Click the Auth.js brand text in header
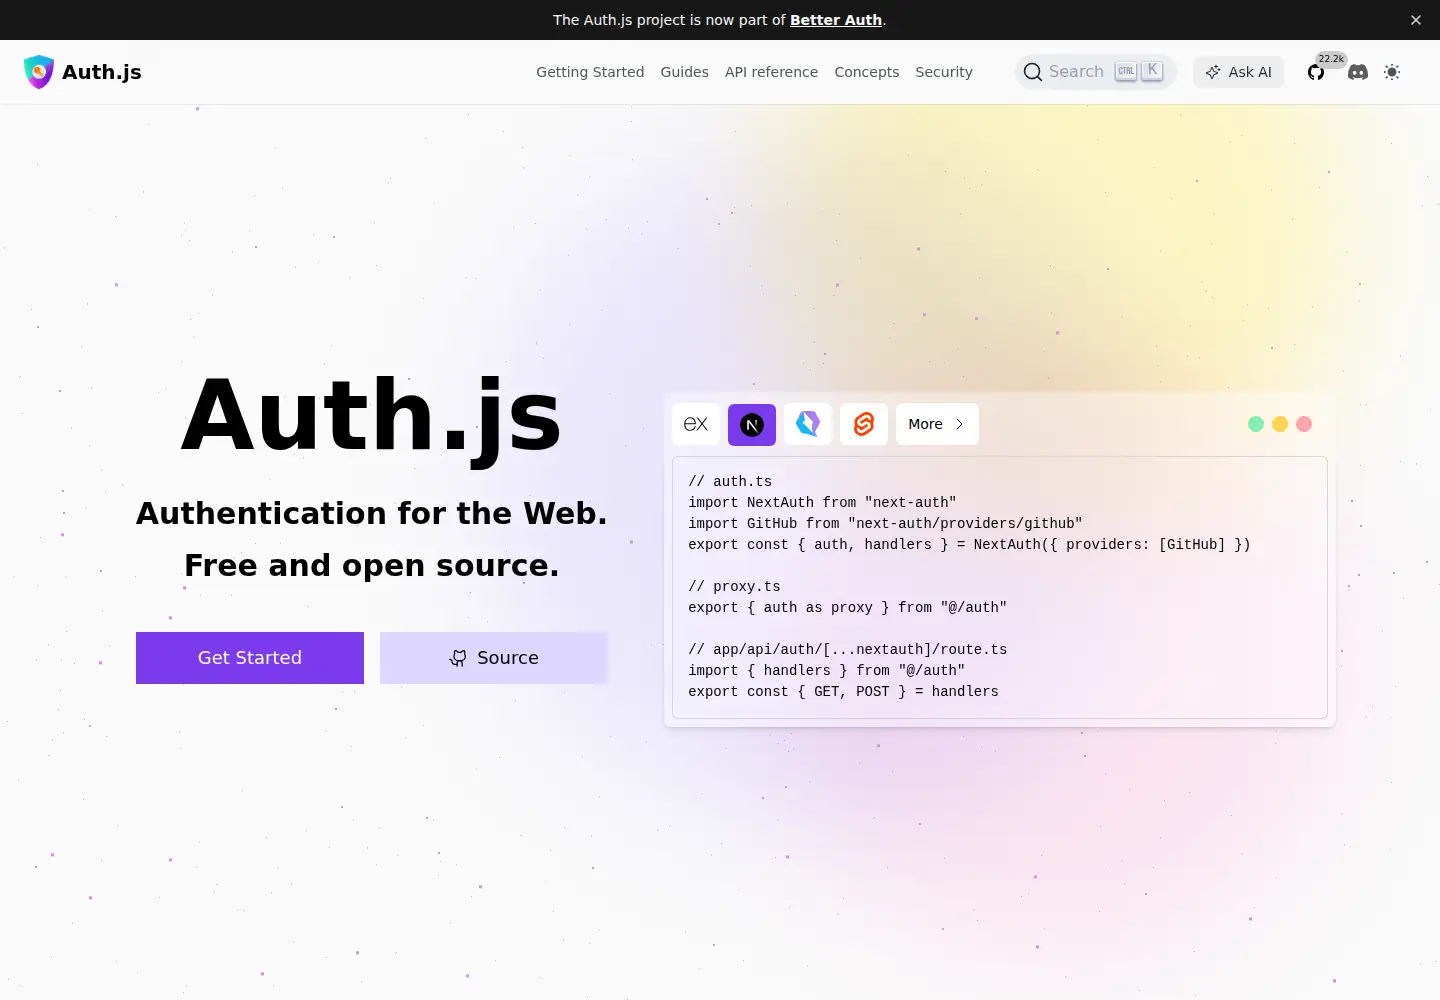The image size is (1440, 1000). (x=102, y=72)
